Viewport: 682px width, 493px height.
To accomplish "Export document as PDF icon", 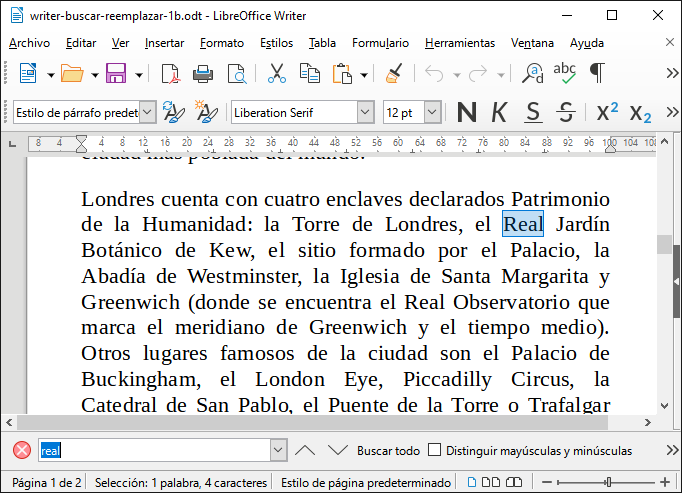I will 171,74.
